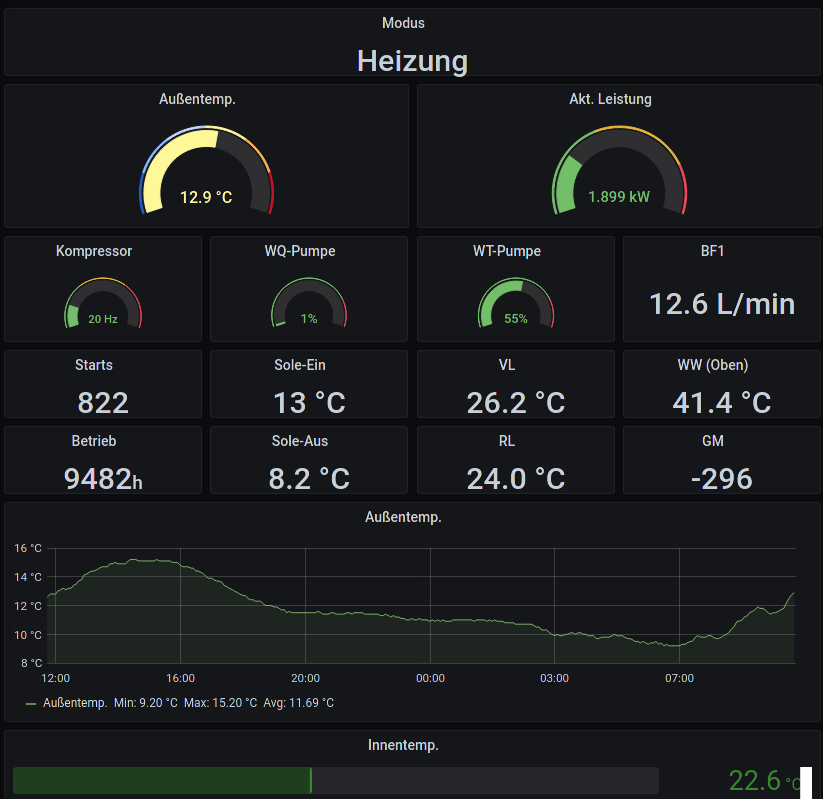This screenshot has height=799, width=823.
Task: Open the WQ-Pumpe panel title
Action: pos(300,251)
